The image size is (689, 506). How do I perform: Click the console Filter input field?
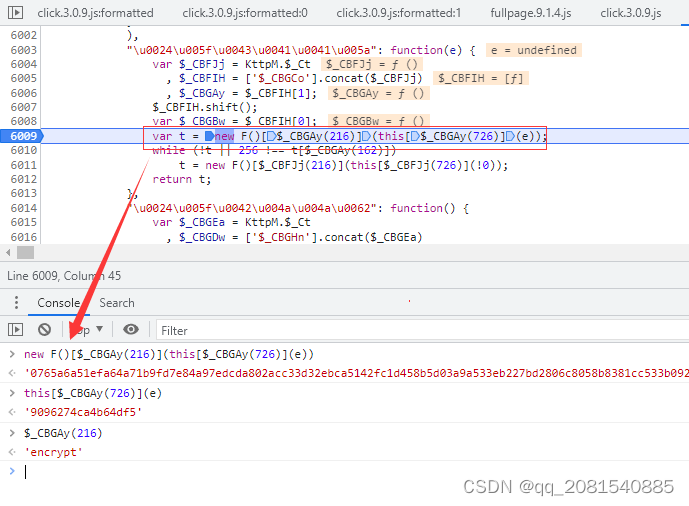422,330
